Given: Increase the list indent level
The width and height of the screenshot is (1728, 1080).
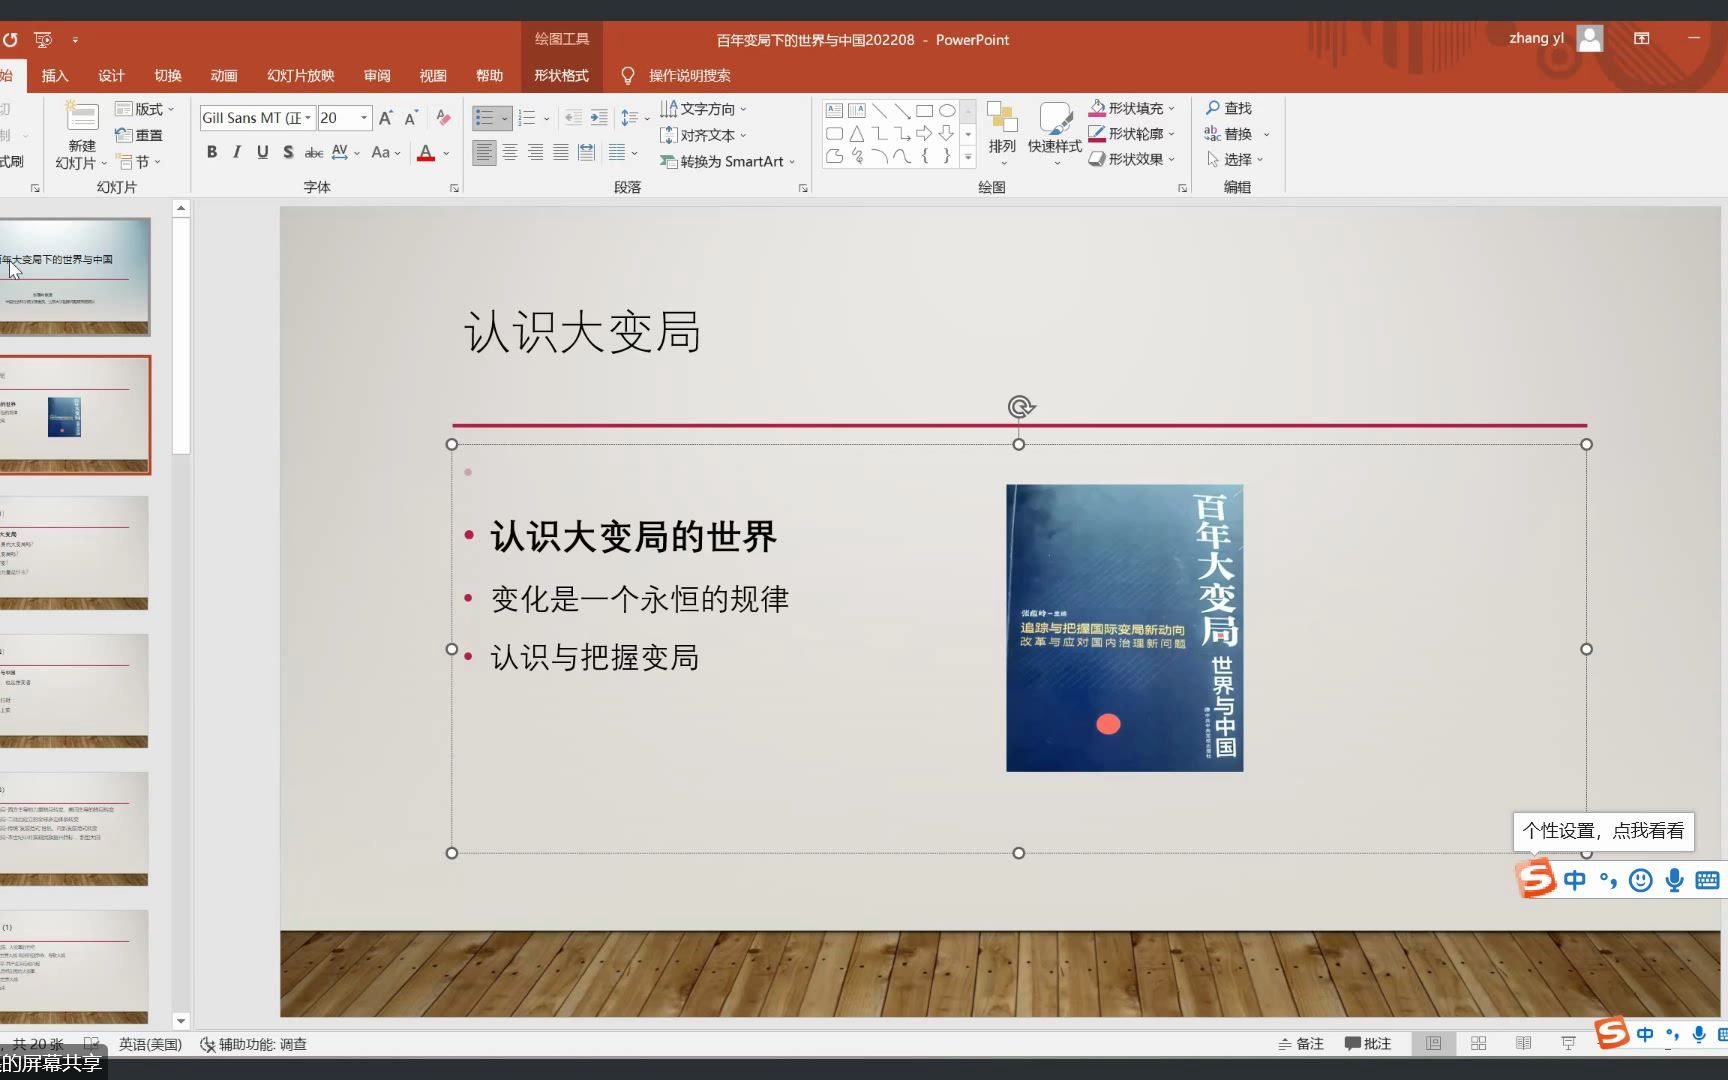Looking at the screenshot, I should pos(598,118).
